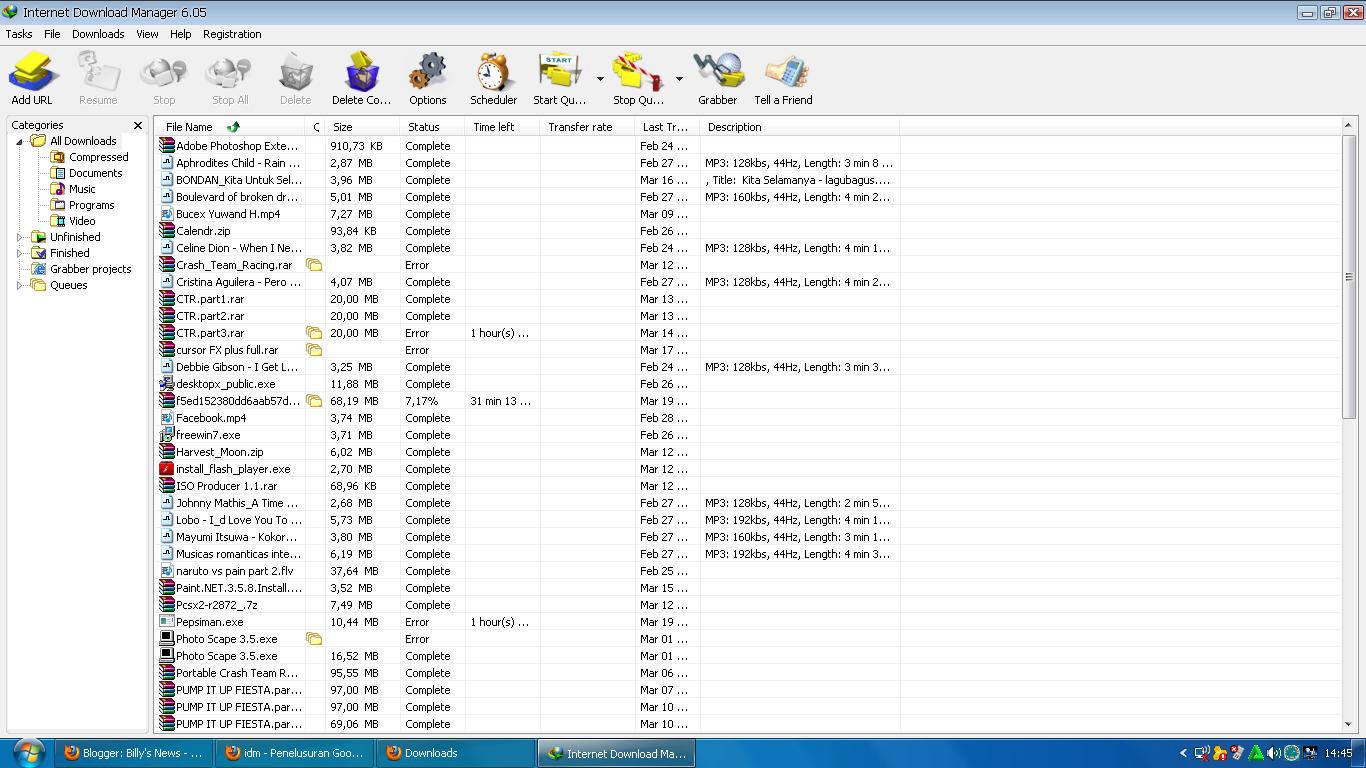Collapse the All Downloads tree node
1366x768 pixels.
(20, 142)
